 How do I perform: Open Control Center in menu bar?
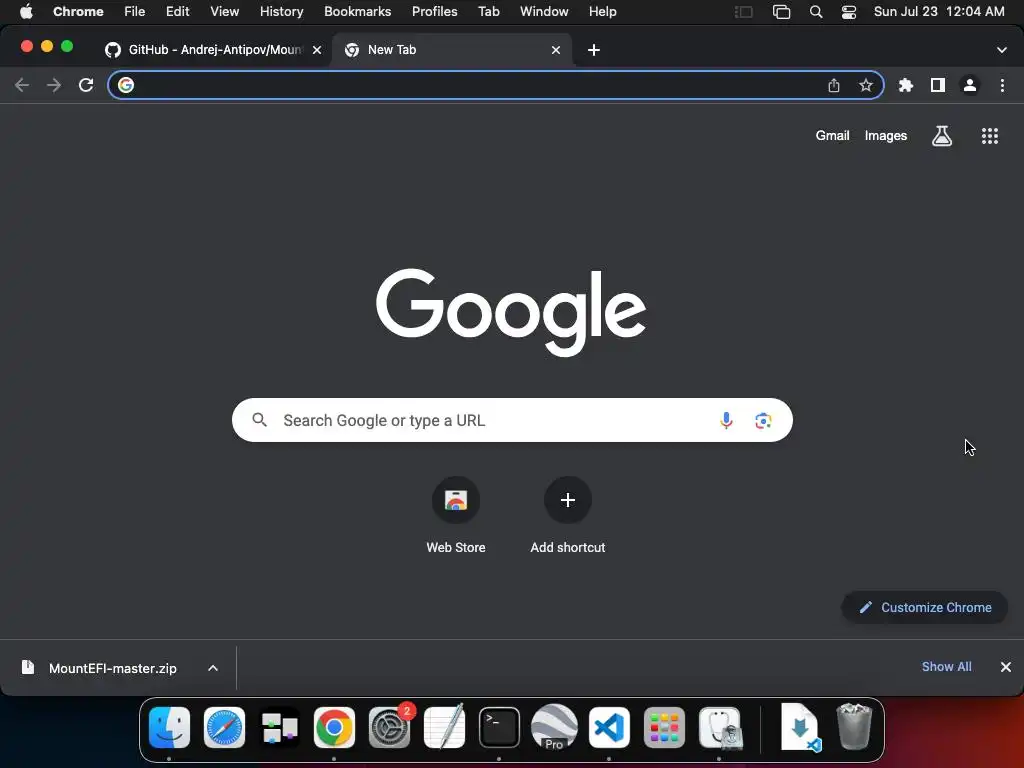click(848, 12)
